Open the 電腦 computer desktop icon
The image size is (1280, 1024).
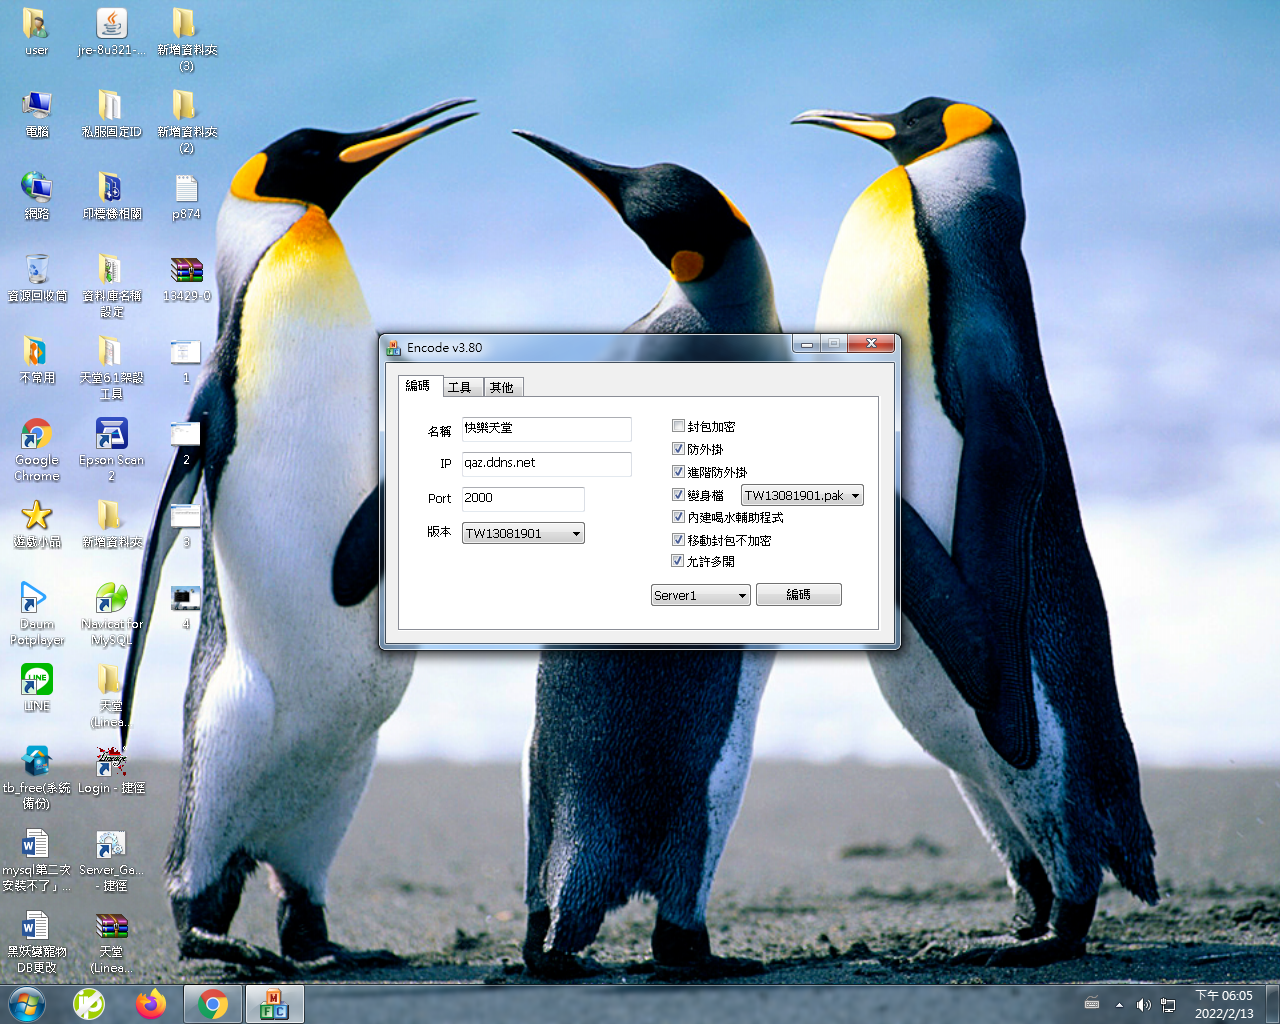pos(36,113)
